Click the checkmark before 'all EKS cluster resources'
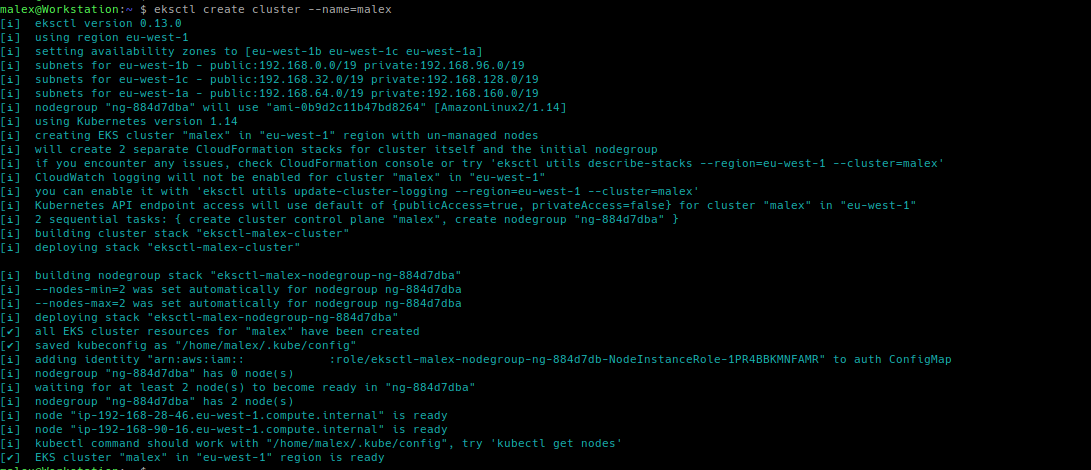Image resolution: width=1091 pixels, height=470 pixels. click(10, 331)
